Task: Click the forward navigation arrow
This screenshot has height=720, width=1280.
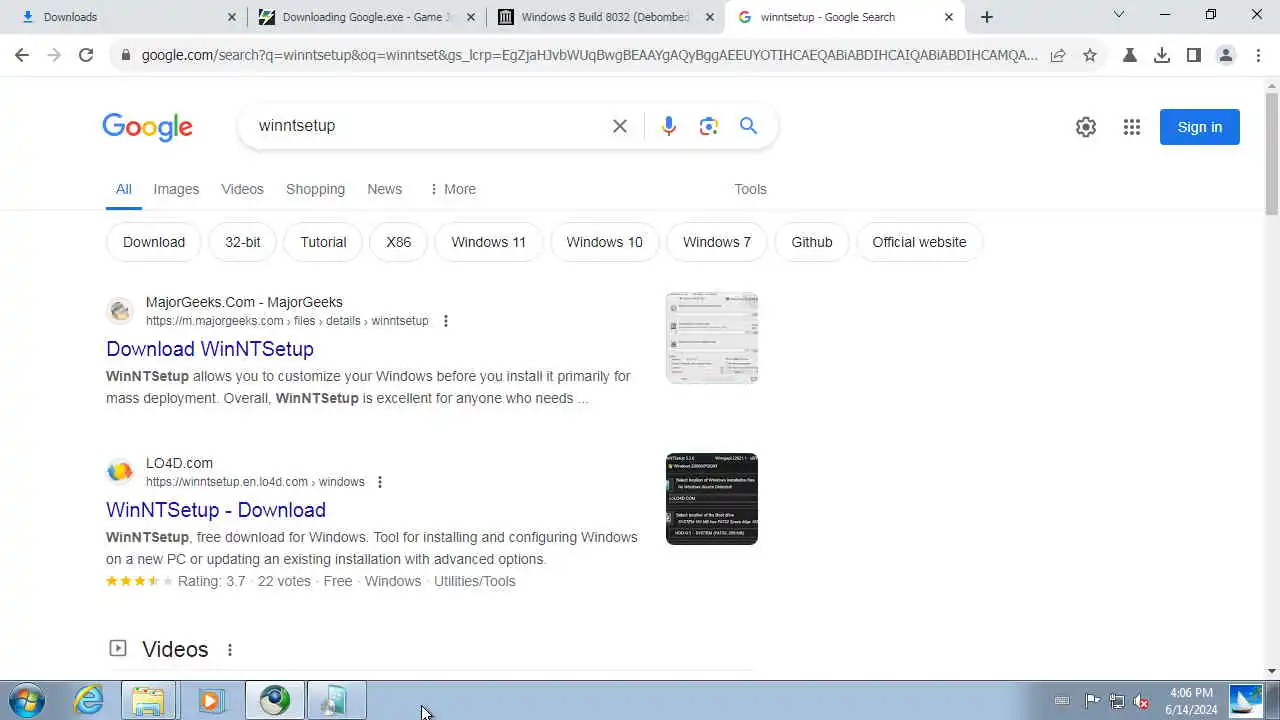Action: pos(54,56)
